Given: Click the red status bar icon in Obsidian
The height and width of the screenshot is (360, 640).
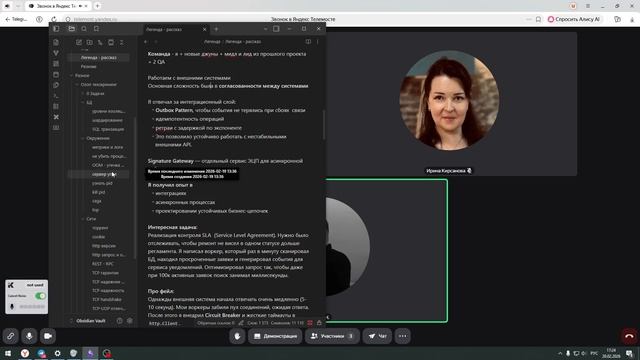Looking at the screenshot, I should (x=310, y=323).
